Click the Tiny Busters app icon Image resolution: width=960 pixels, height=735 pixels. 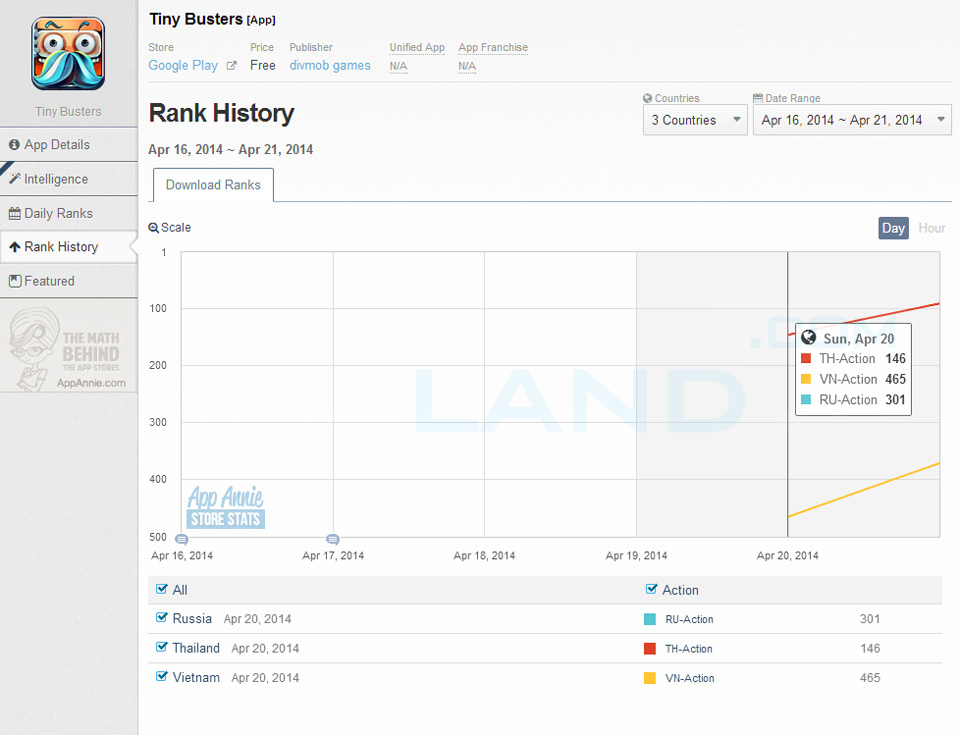pyautogui.click(x=68, y=53)
